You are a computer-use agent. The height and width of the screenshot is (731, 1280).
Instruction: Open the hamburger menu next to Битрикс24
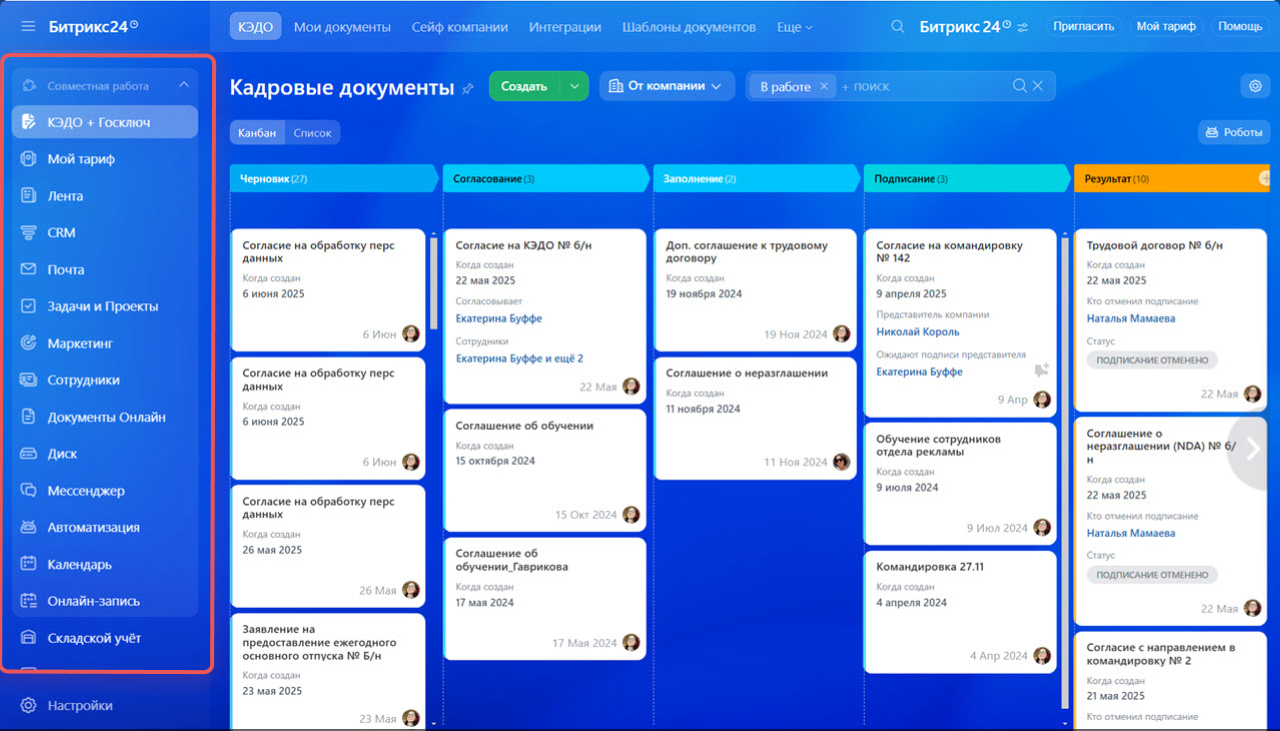28,26
